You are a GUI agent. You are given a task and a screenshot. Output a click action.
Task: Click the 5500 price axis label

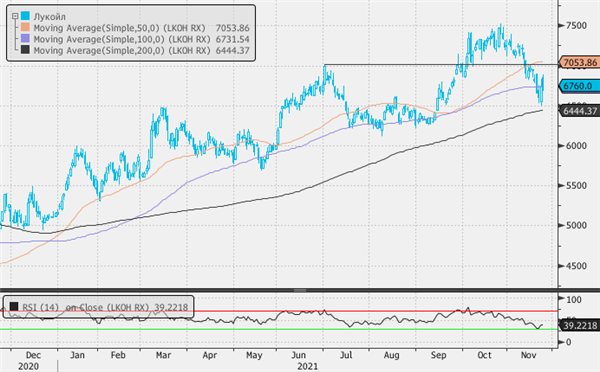tap(577, 186)
